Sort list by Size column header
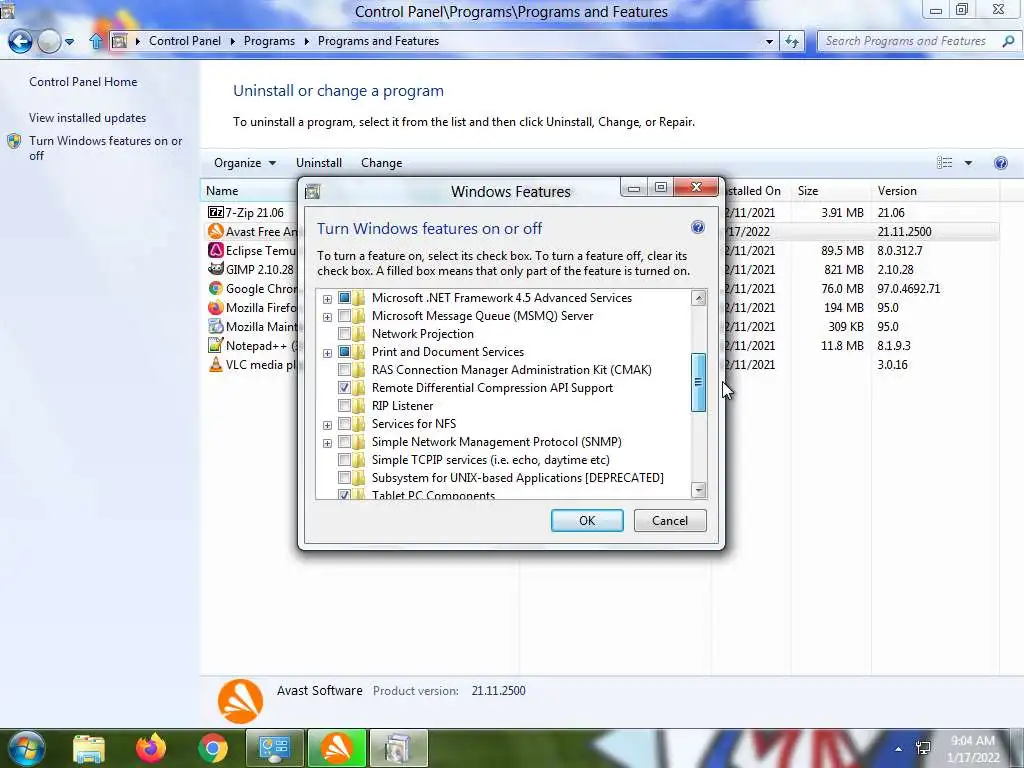 tap(830, 191)
